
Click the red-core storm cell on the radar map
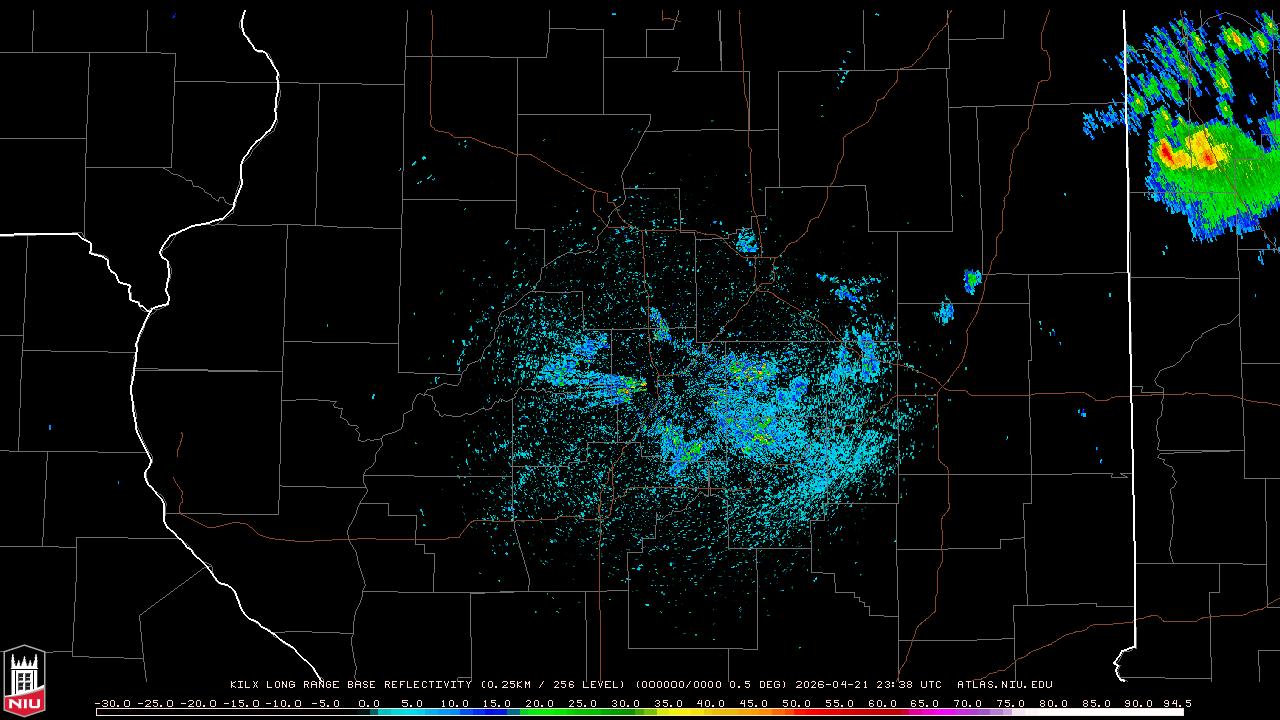coord(1190,153)
